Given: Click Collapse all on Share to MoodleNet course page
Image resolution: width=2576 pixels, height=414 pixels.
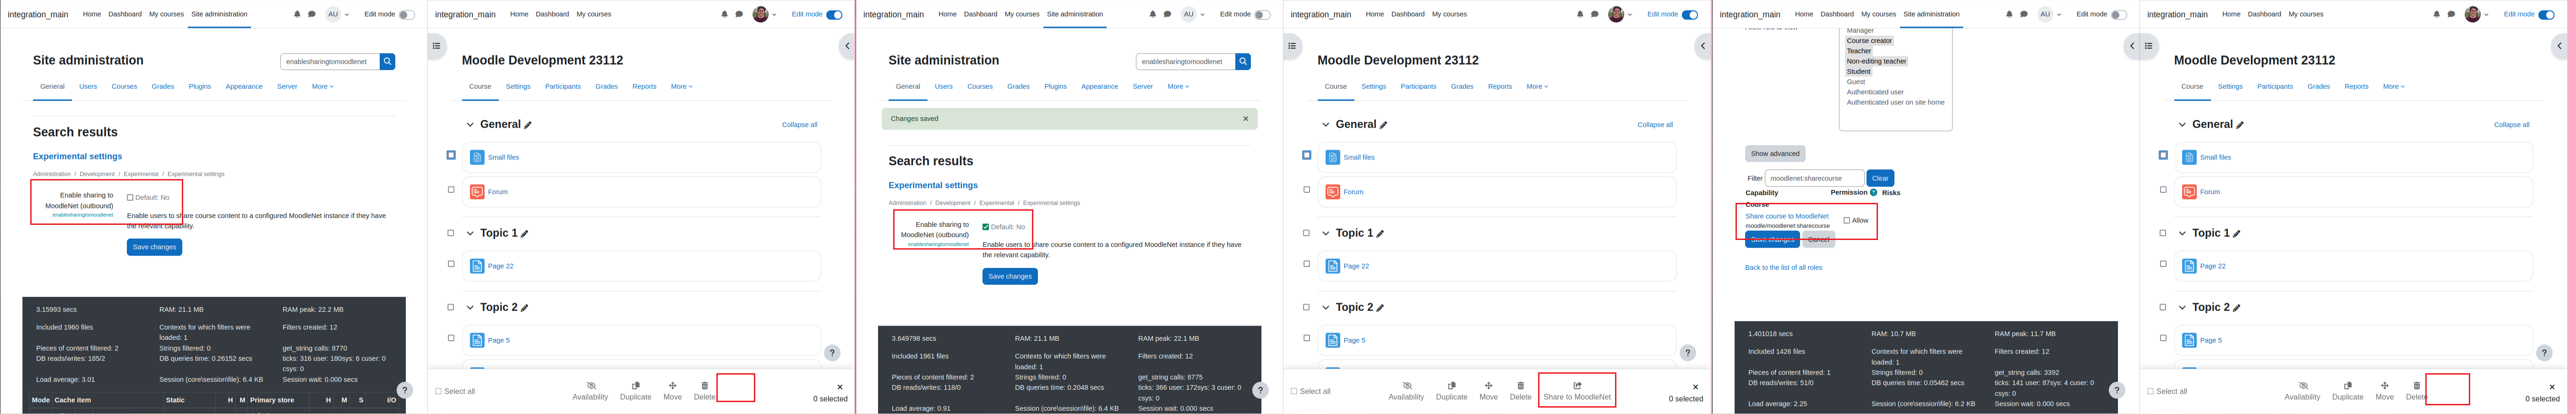Looking at the screenshot, I should (1655, 125).
